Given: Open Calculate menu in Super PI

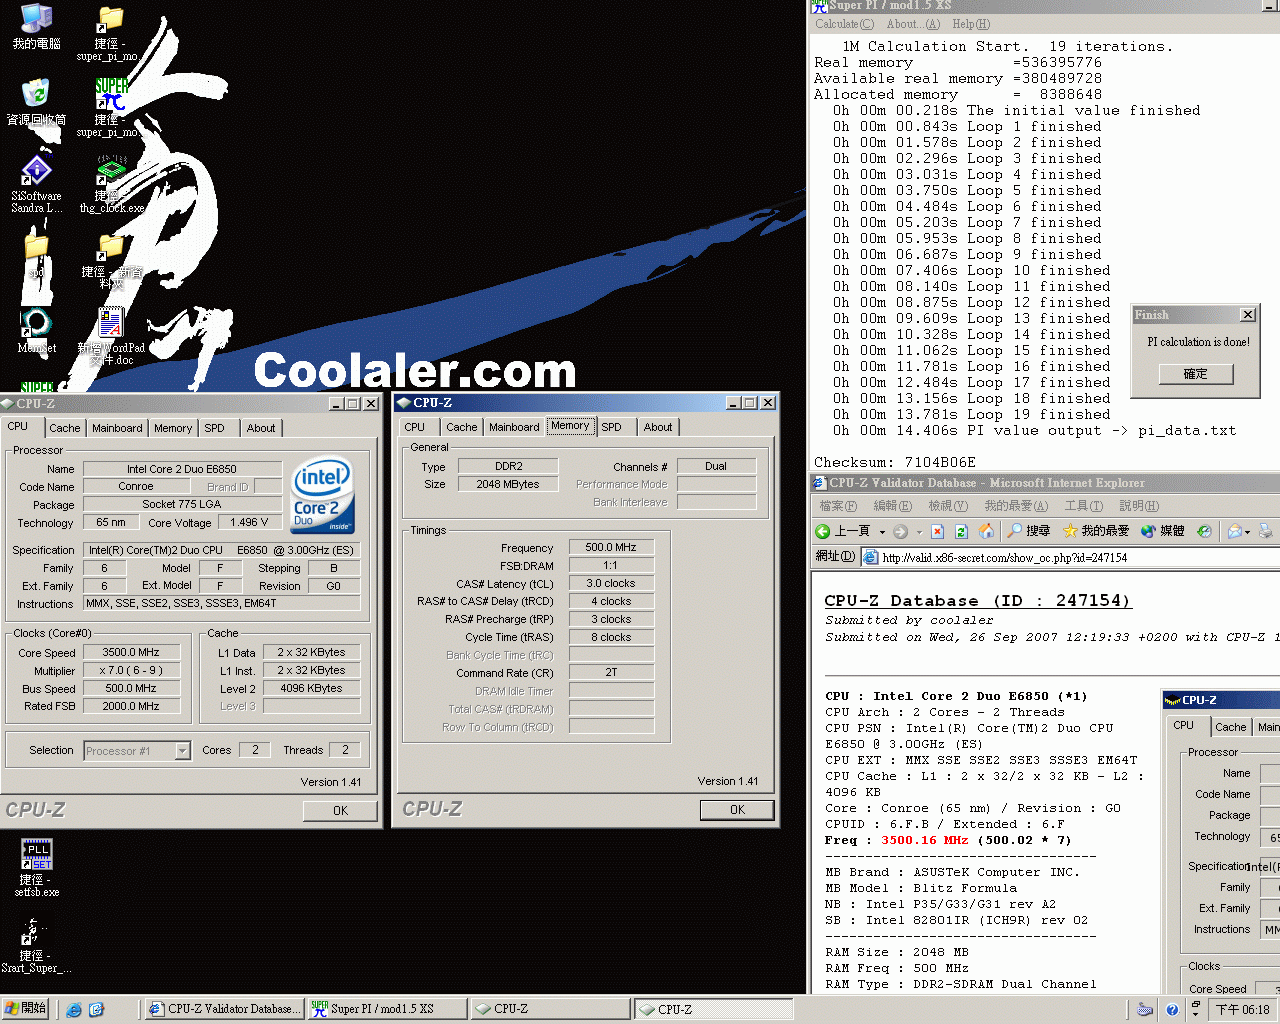Looking at the screenshot, I should [844, 24].
